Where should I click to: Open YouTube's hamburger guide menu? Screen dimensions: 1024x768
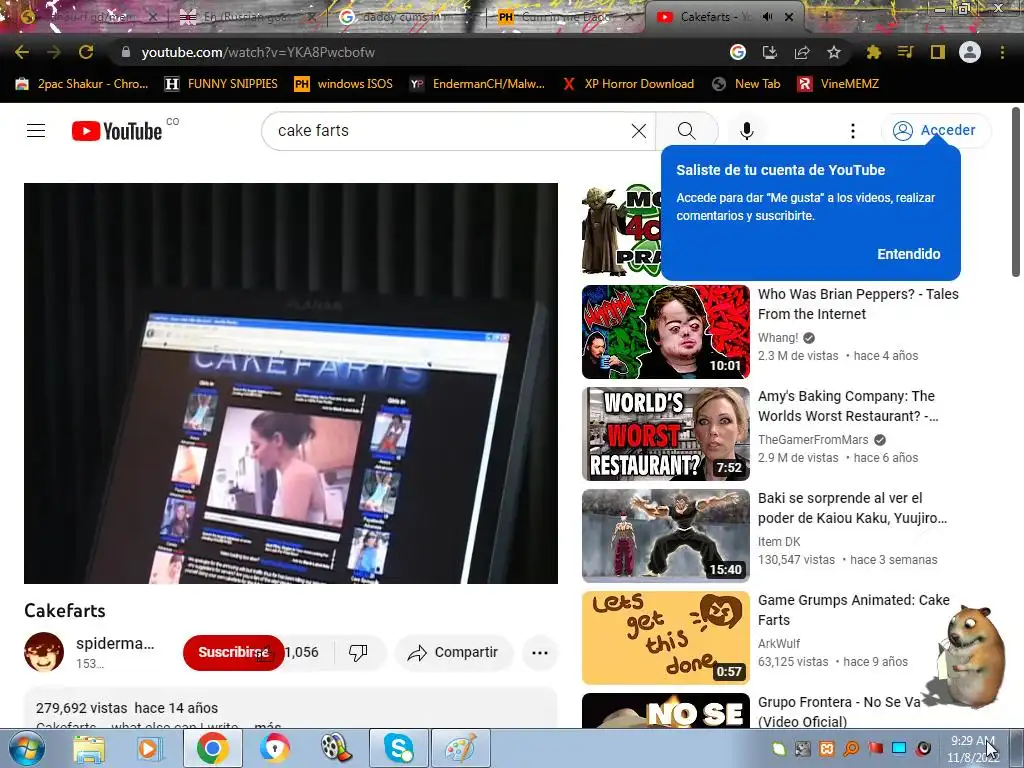coord(36,131)
